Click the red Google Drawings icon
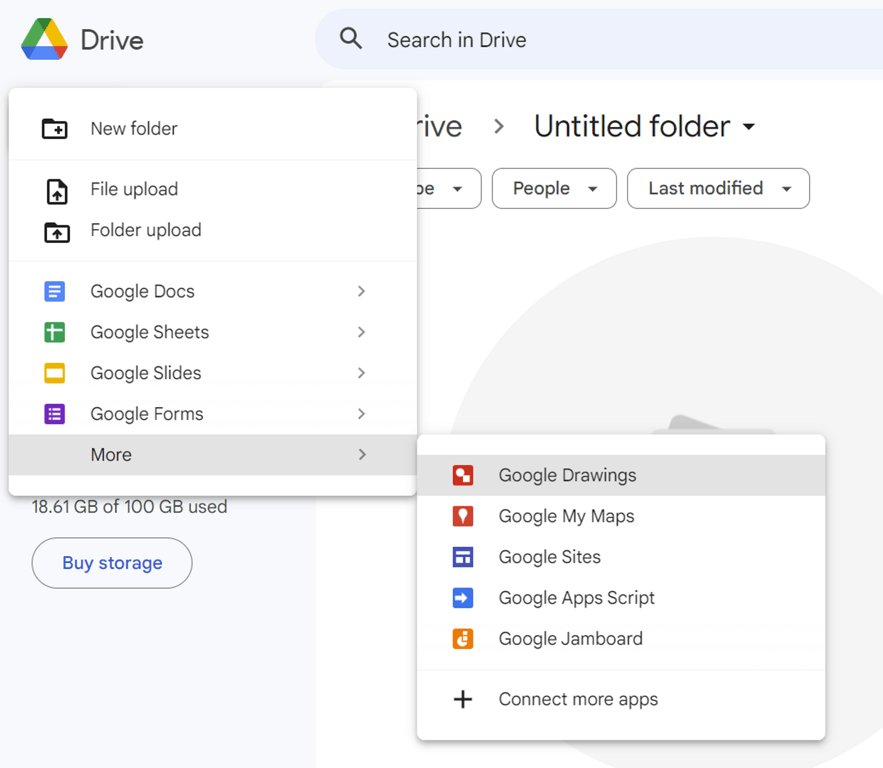The height and width of the screenshot is (768, 883). (463, 475)
